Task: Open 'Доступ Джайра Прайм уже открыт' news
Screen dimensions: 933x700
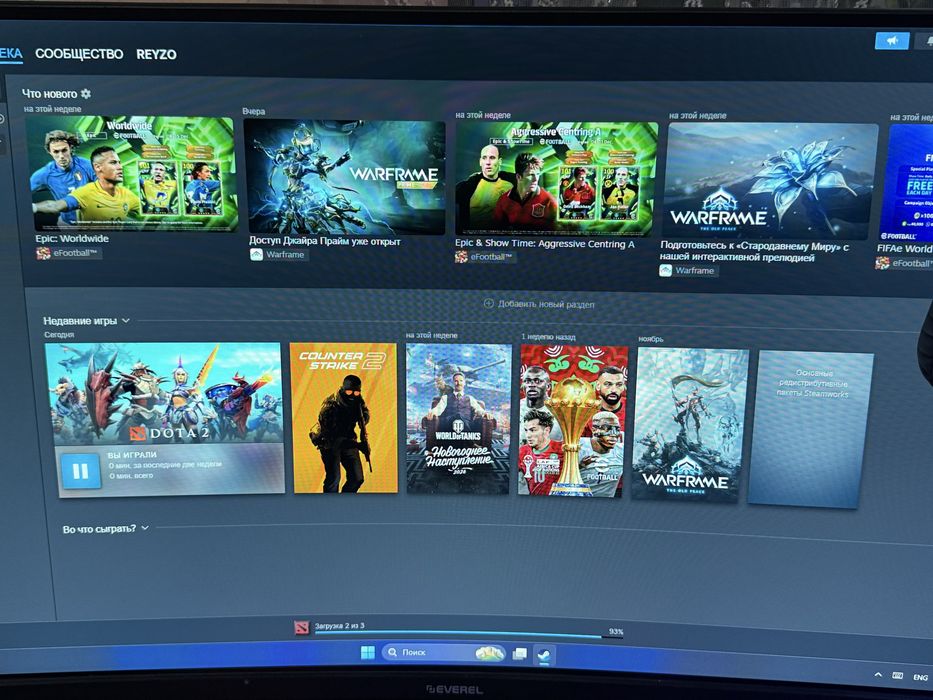Action: click(x=324, y=241)
